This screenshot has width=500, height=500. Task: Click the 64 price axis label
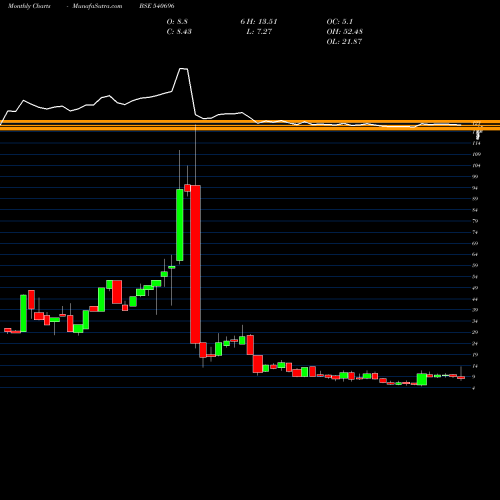tap(475, 254)
